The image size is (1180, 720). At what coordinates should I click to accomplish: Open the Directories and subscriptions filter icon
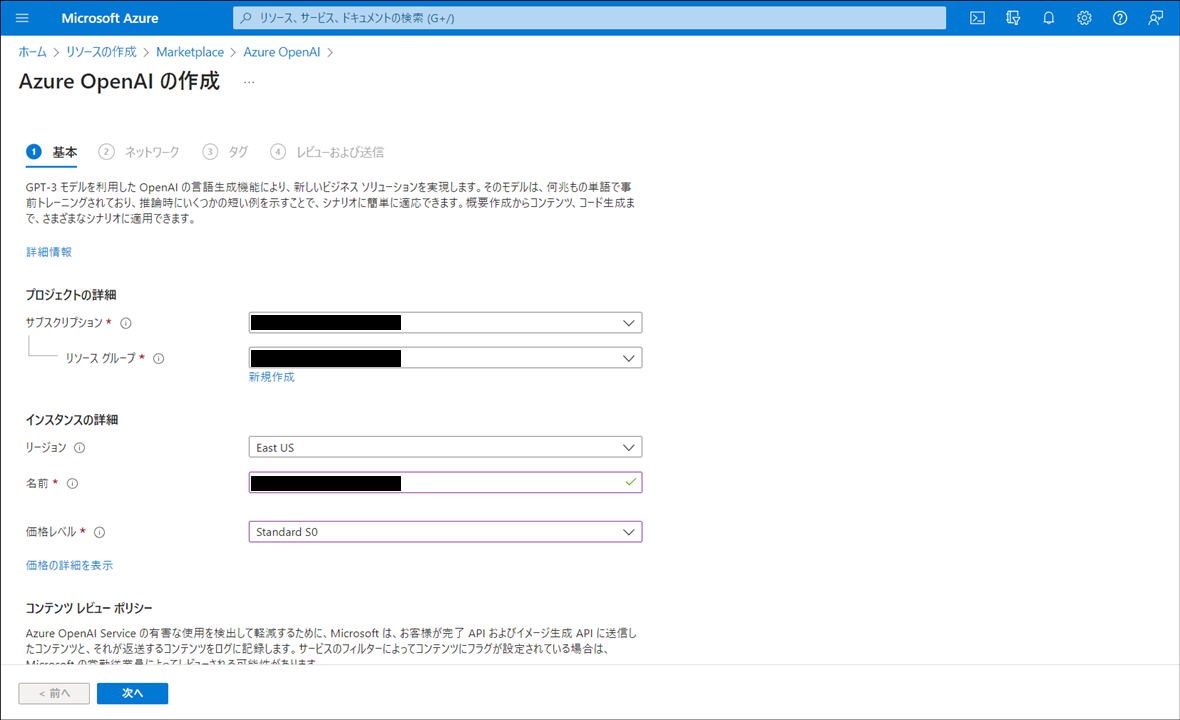pyautogui.click(x=1013, y=18)
